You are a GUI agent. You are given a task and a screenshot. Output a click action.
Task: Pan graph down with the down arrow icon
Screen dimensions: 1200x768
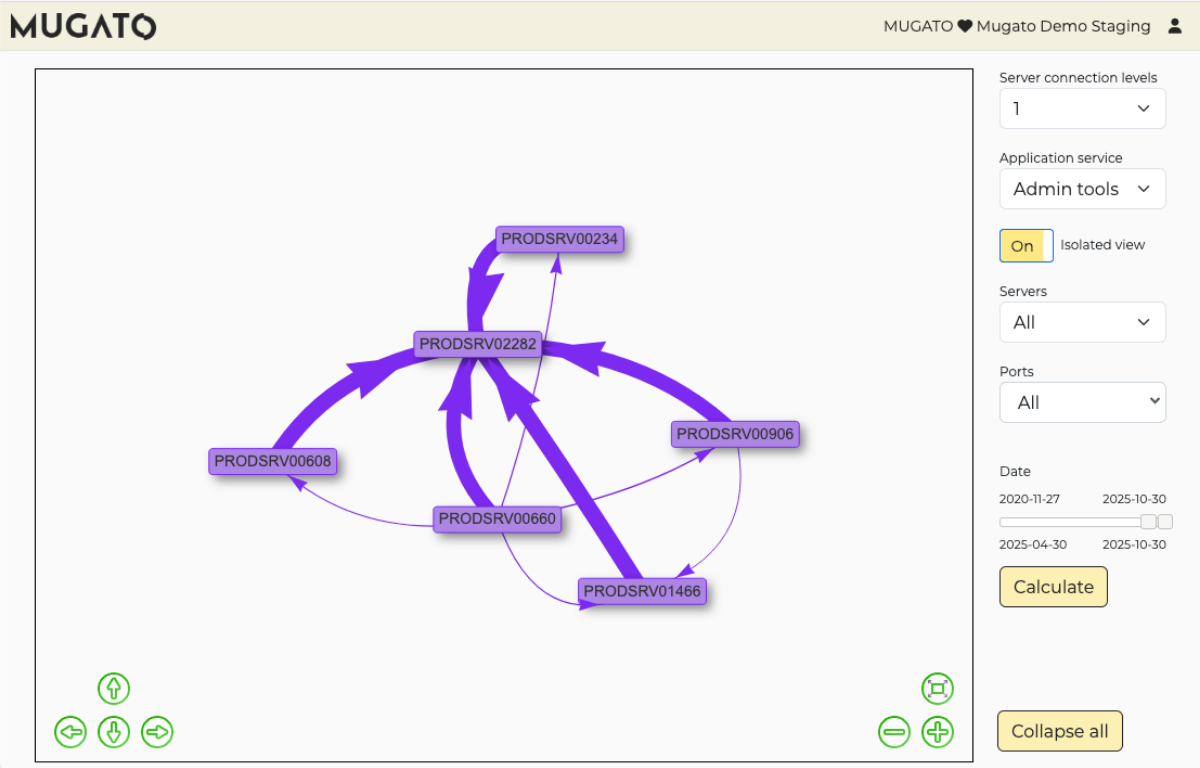(x=114, y=732)
